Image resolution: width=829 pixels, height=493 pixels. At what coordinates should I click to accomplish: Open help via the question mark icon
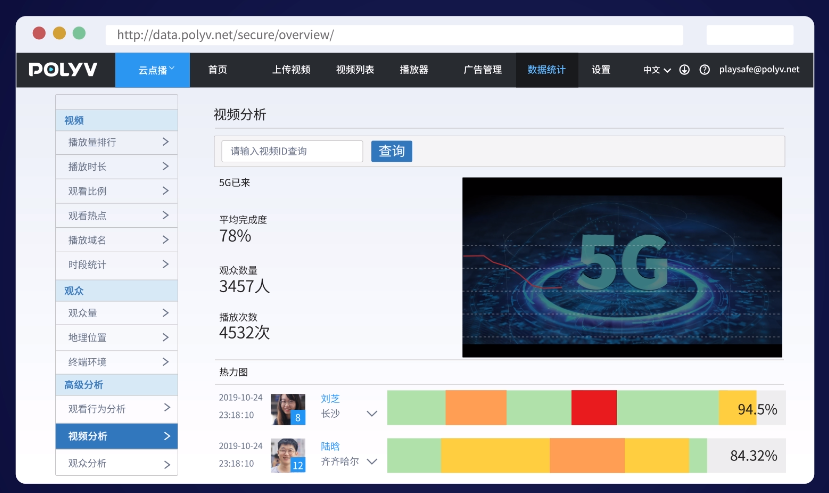click(705, 70)
